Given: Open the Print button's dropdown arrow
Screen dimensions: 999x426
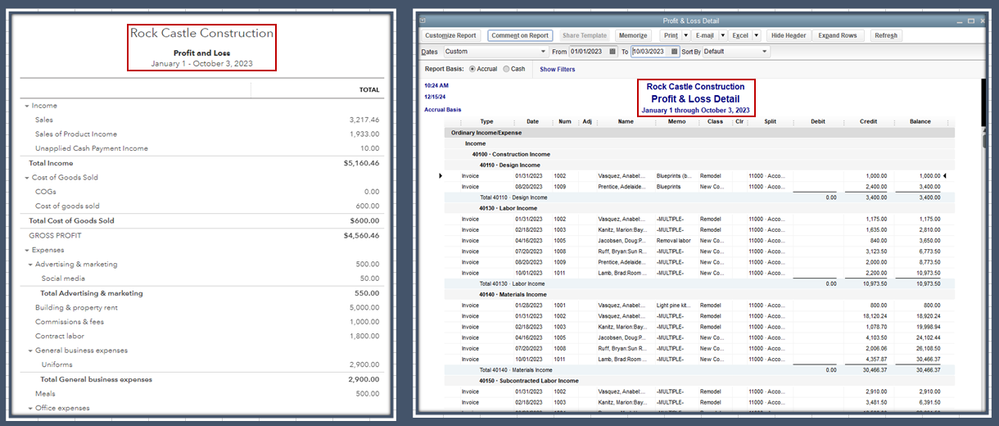Looking at the screenshot, I should tap(686, 36).
